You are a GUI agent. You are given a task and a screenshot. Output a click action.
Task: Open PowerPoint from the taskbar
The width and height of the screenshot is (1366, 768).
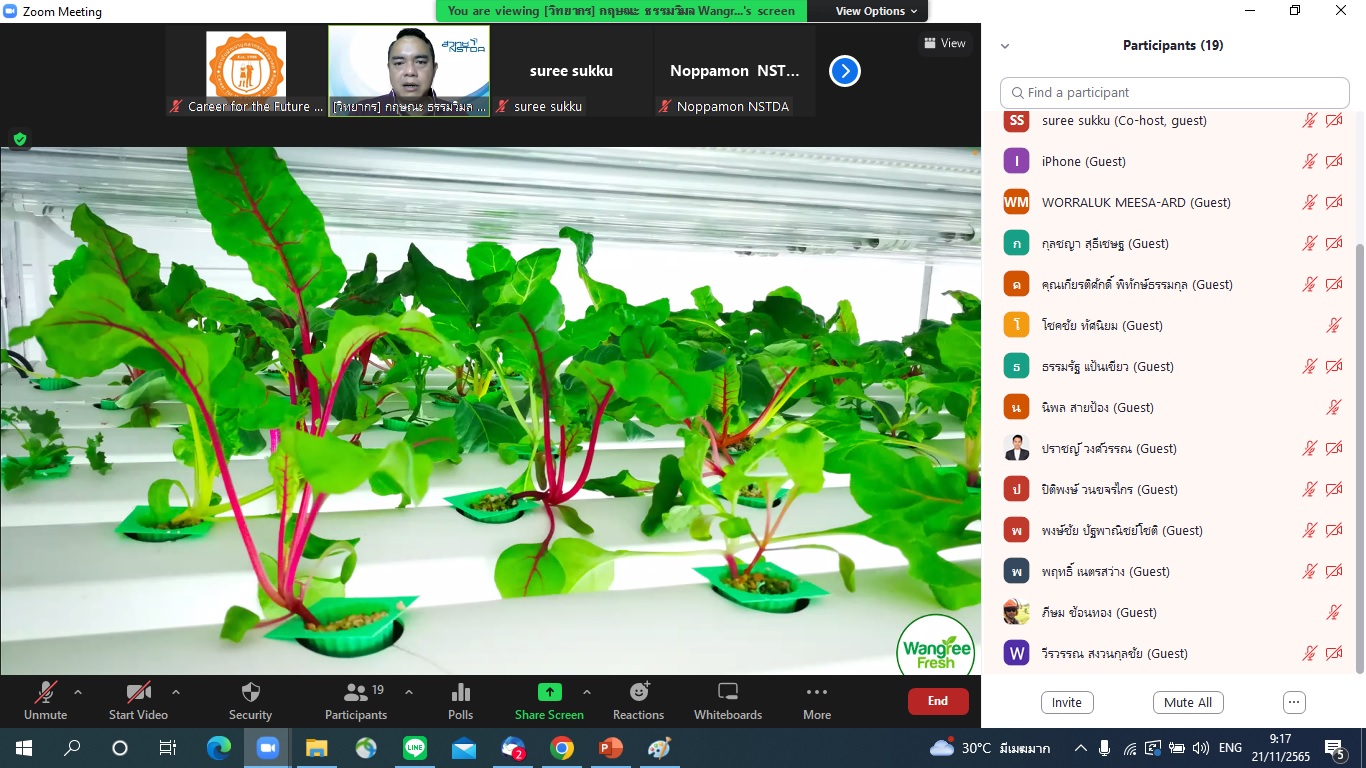(610, 748)
